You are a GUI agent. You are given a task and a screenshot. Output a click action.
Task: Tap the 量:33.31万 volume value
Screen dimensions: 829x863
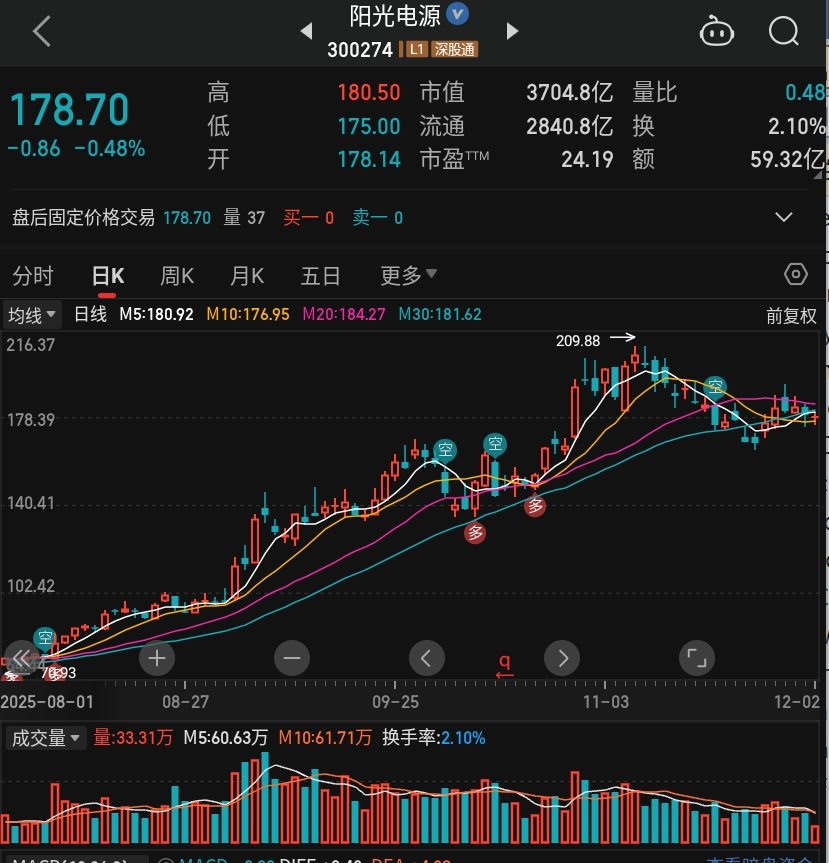point(133,738)
